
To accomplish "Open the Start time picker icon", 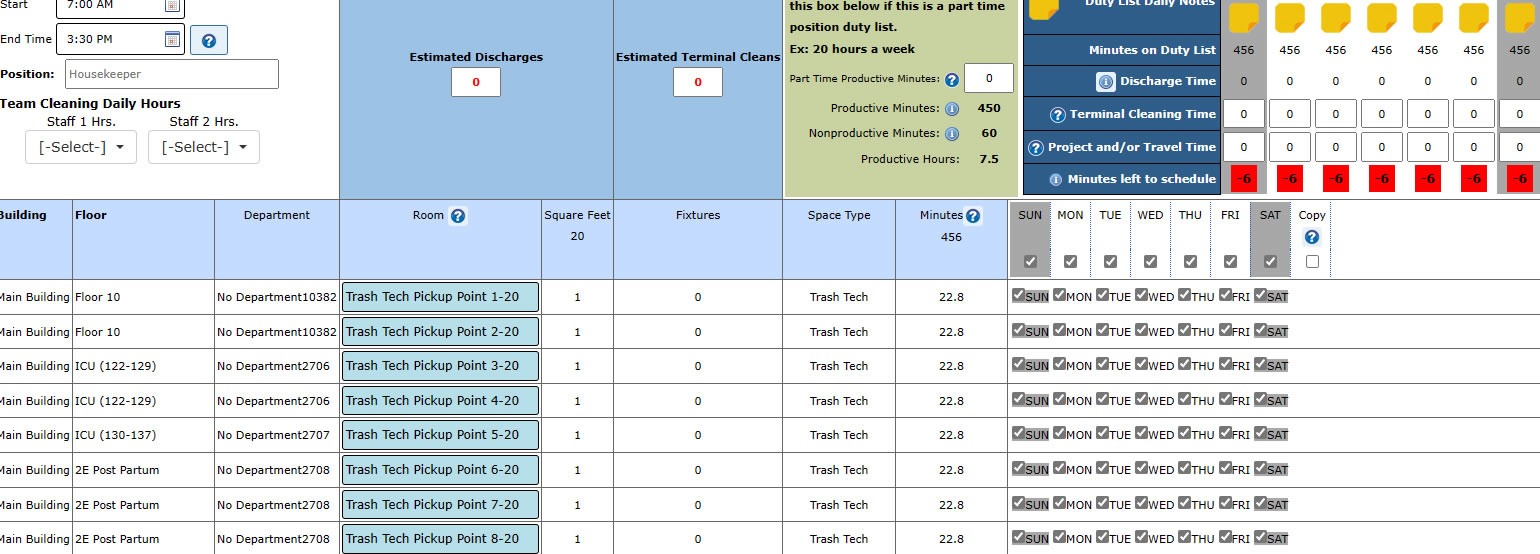I will tap(171, 5).
